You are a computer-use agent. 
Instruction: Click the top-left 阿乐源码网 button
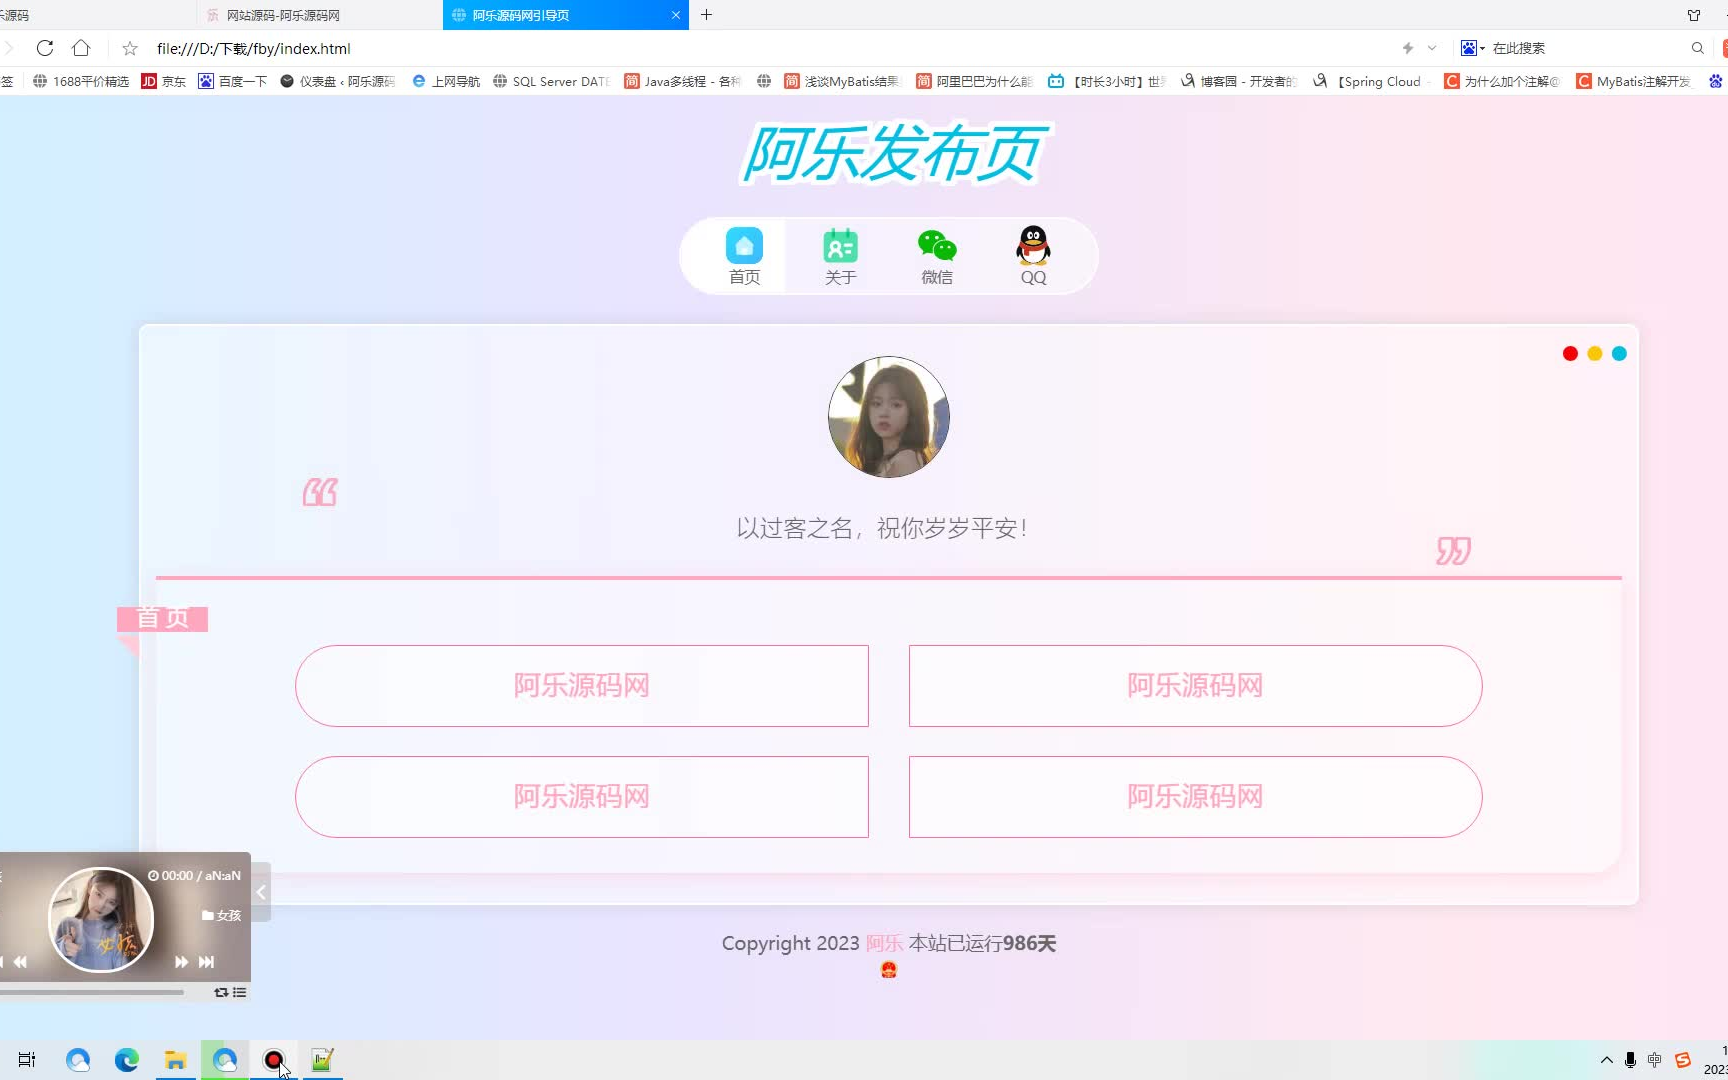click(x=581, y=686)
